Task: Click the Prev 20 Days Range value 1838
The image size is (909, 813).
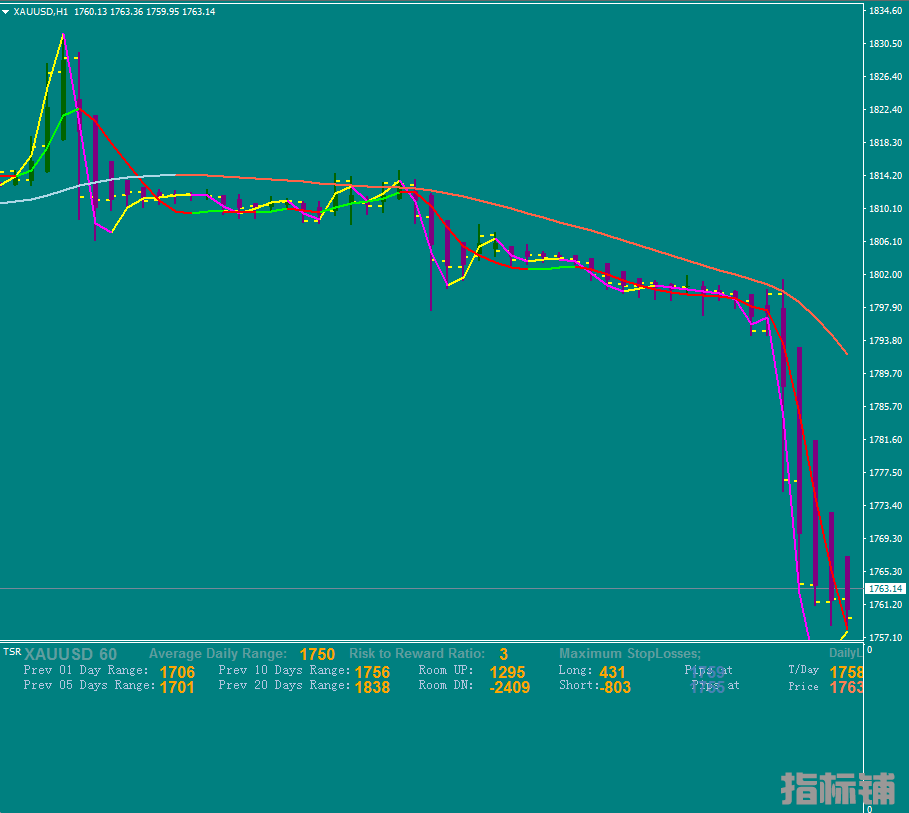Action: [372, 688]
